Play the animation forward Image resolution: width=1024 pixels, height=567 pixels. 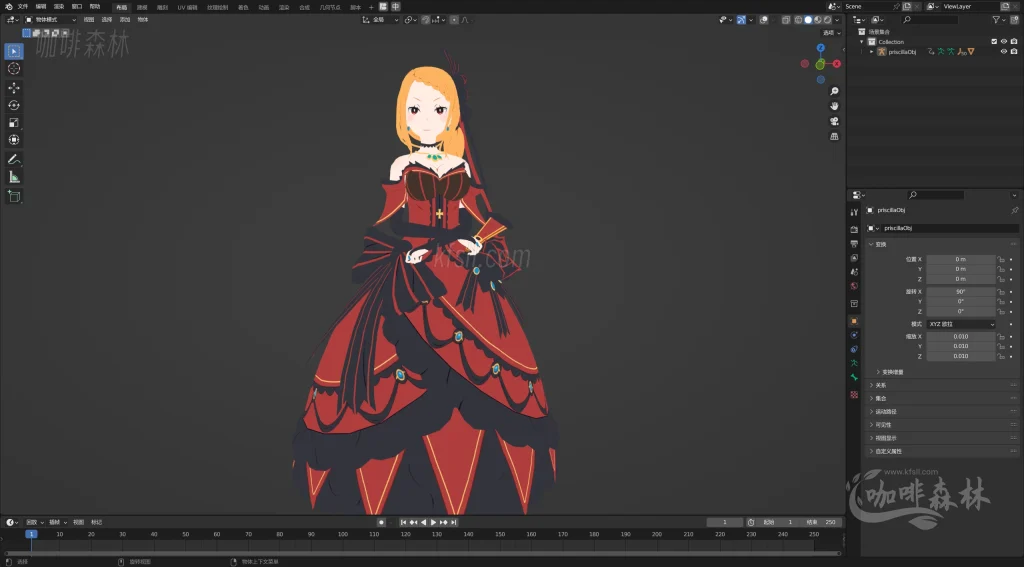[x=433, y=523]
